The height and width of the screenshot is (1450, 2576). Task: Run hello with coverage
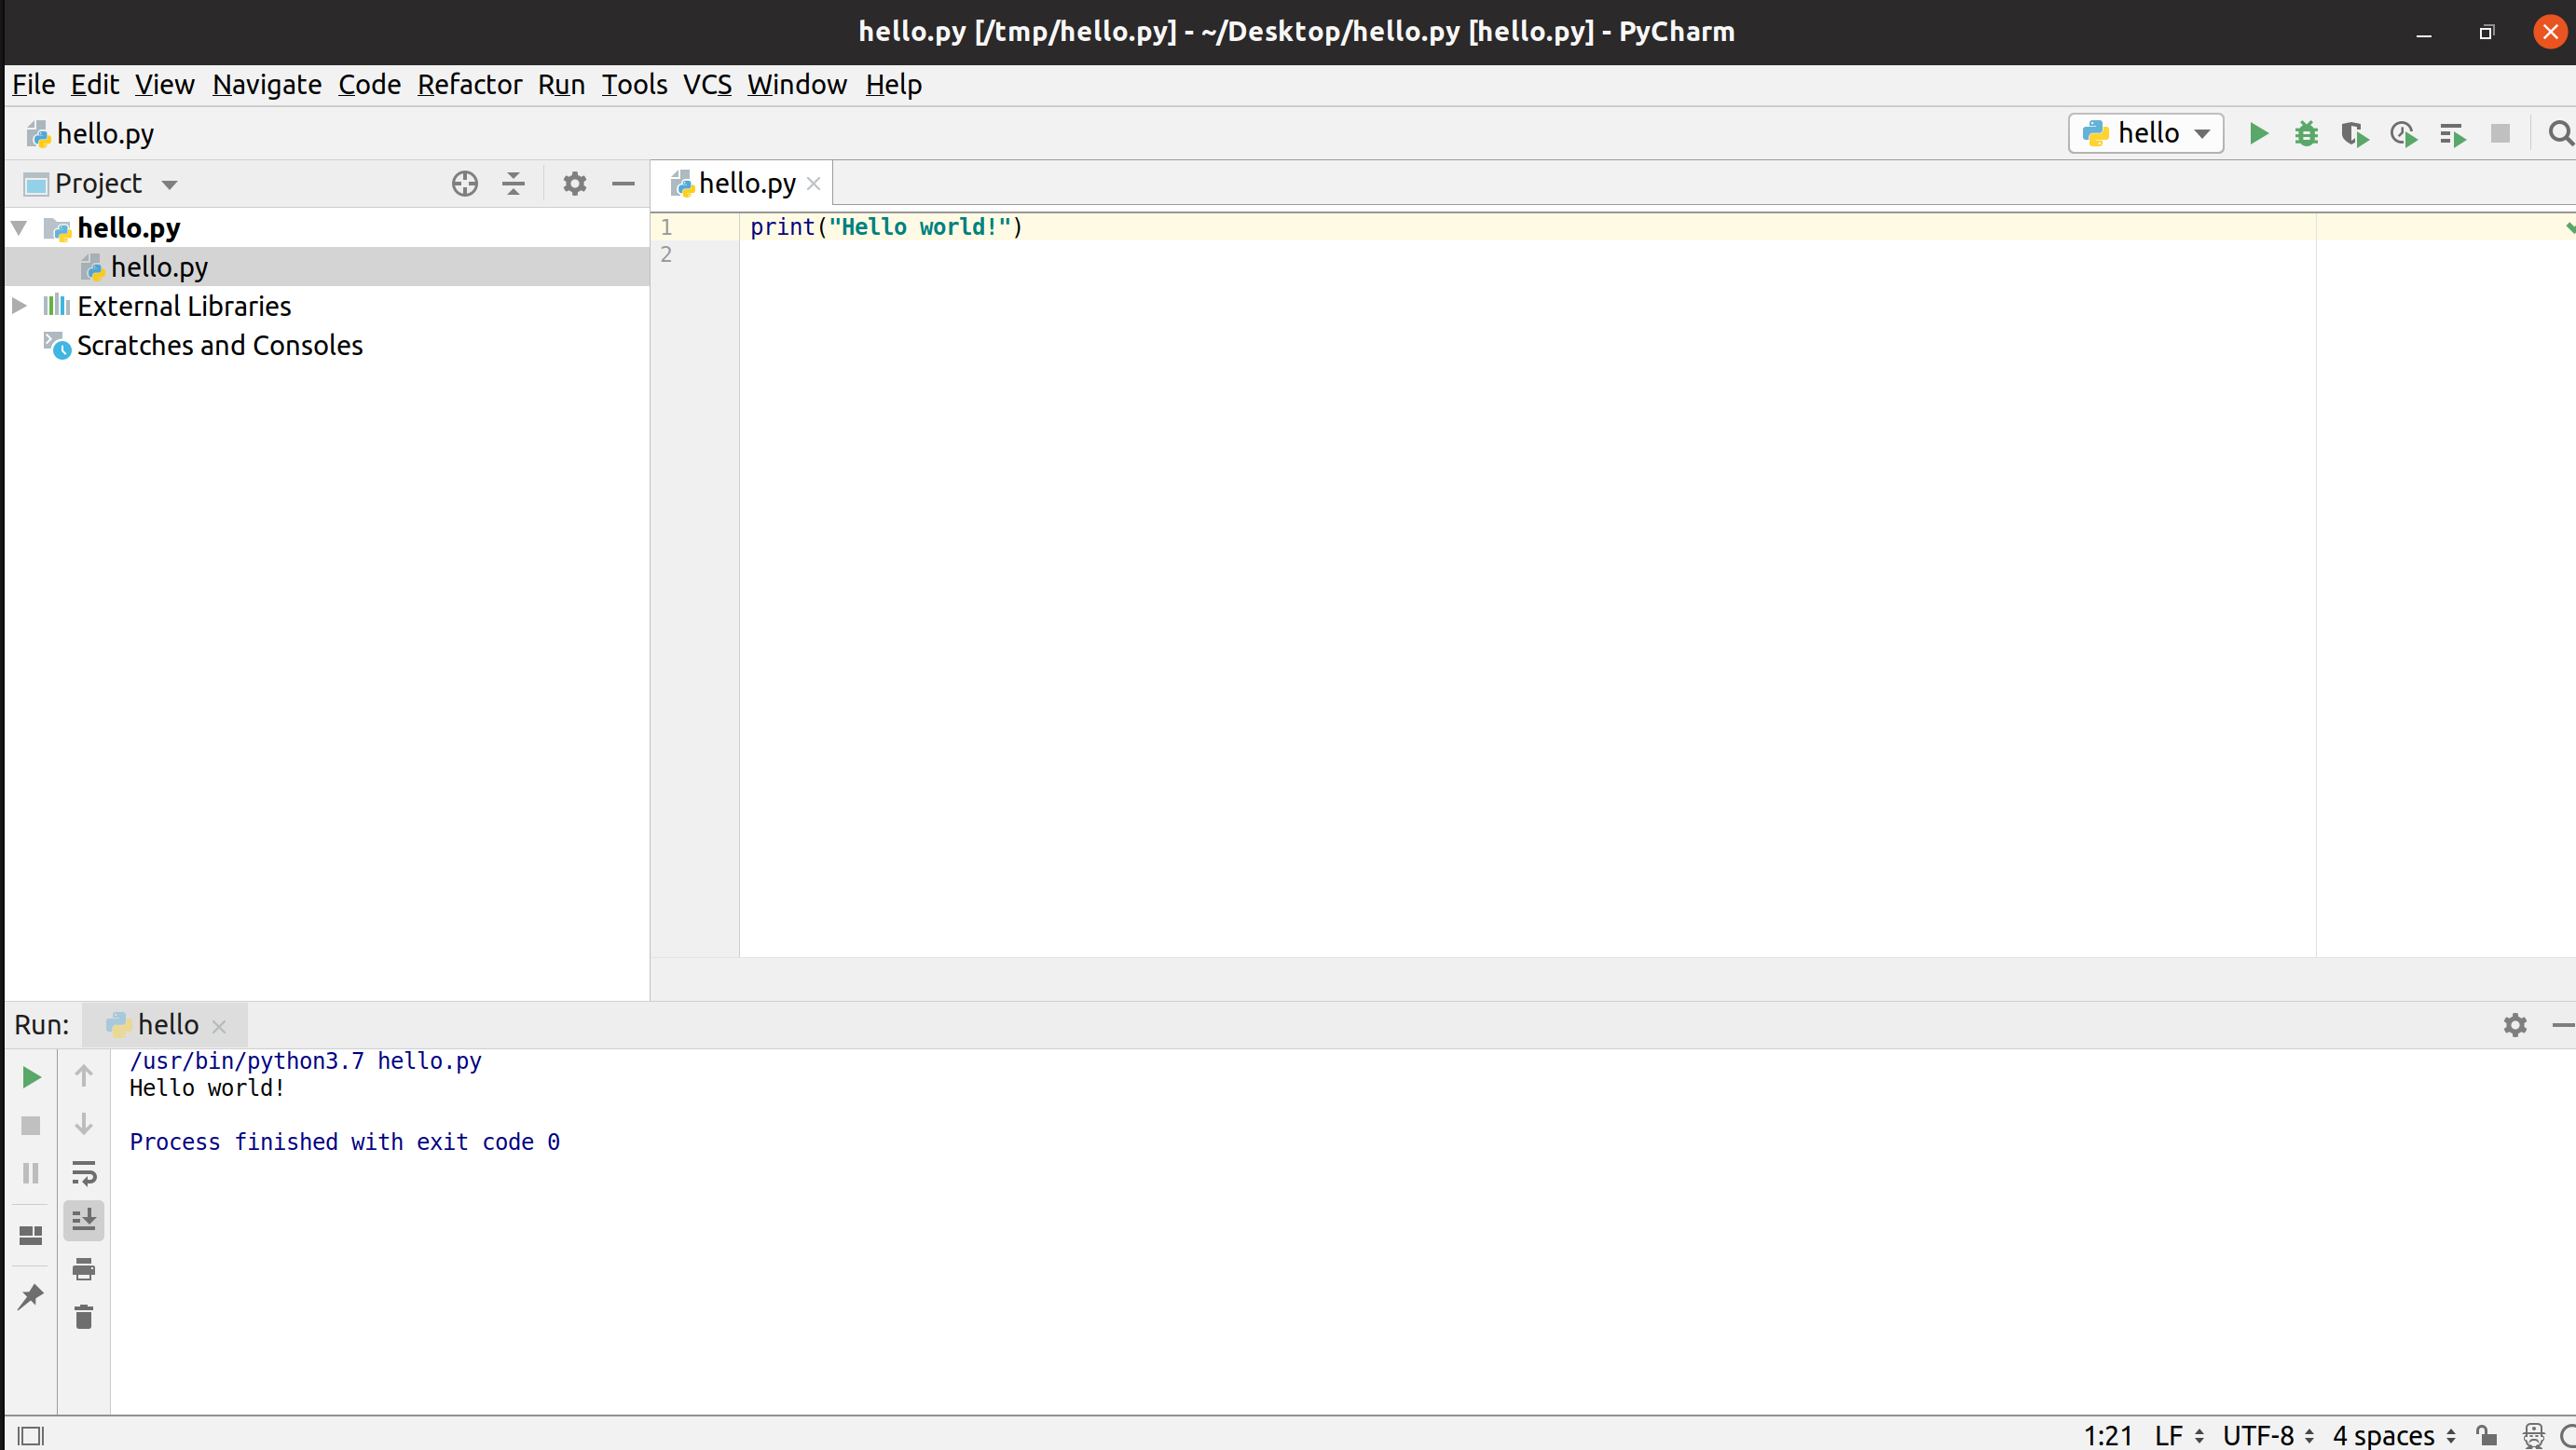[2354, 133]
